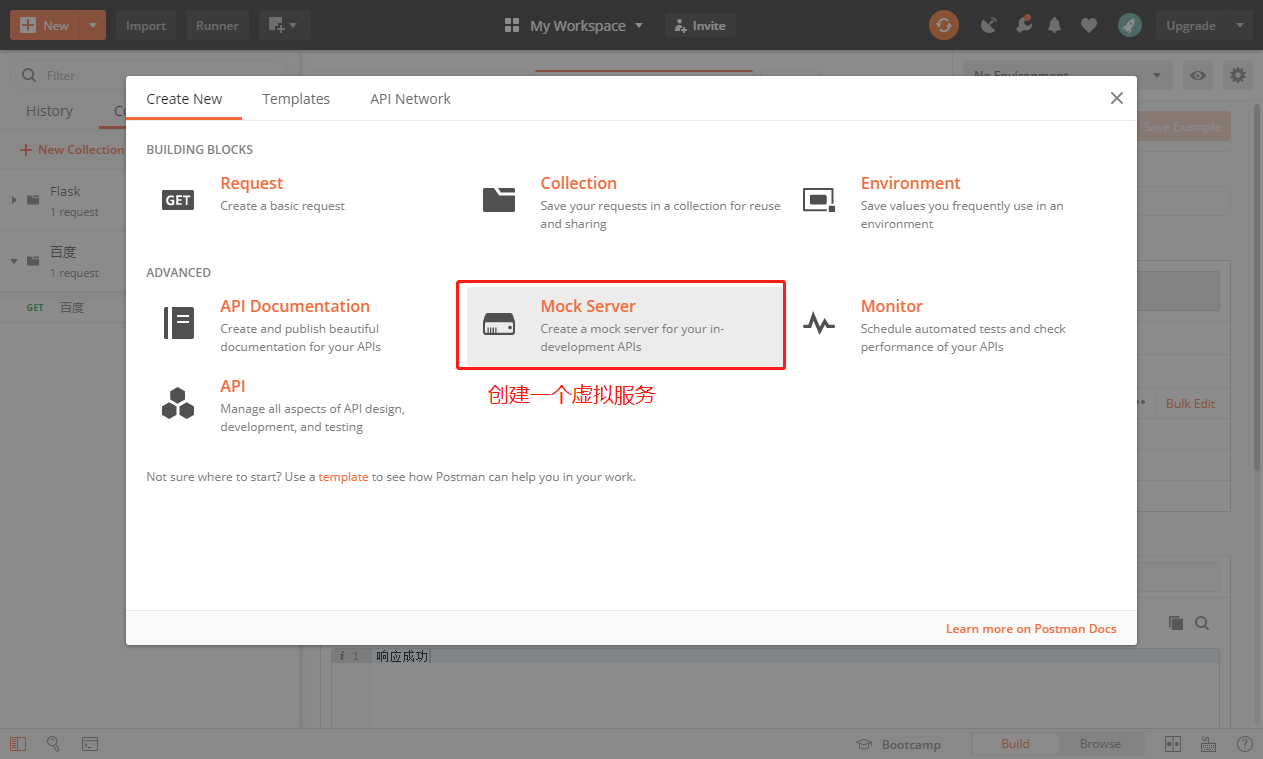Image resolution: width=1263 pixels, height=759 pixels.
Task: Open notifications via the bell icon
Action: (x=1054, y=24)
